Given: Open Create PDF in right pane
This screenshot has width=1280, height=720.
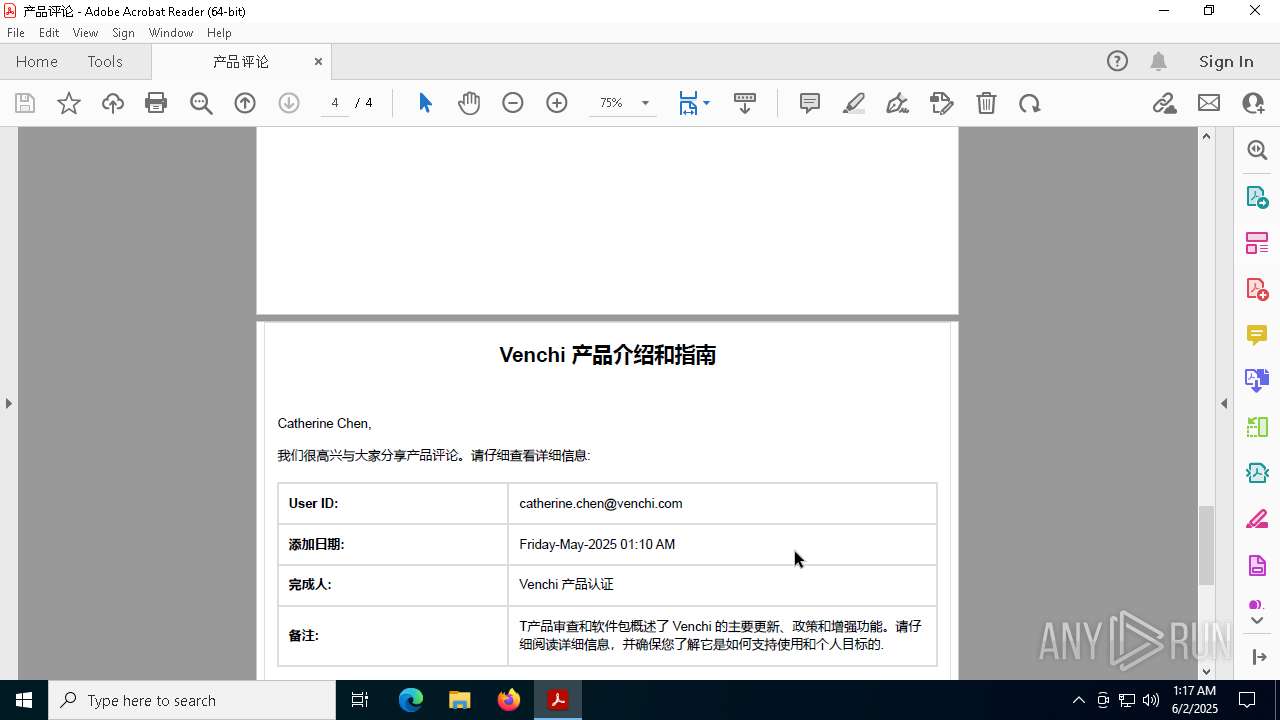Looking at the screenshot, I should pos(1257,288).
